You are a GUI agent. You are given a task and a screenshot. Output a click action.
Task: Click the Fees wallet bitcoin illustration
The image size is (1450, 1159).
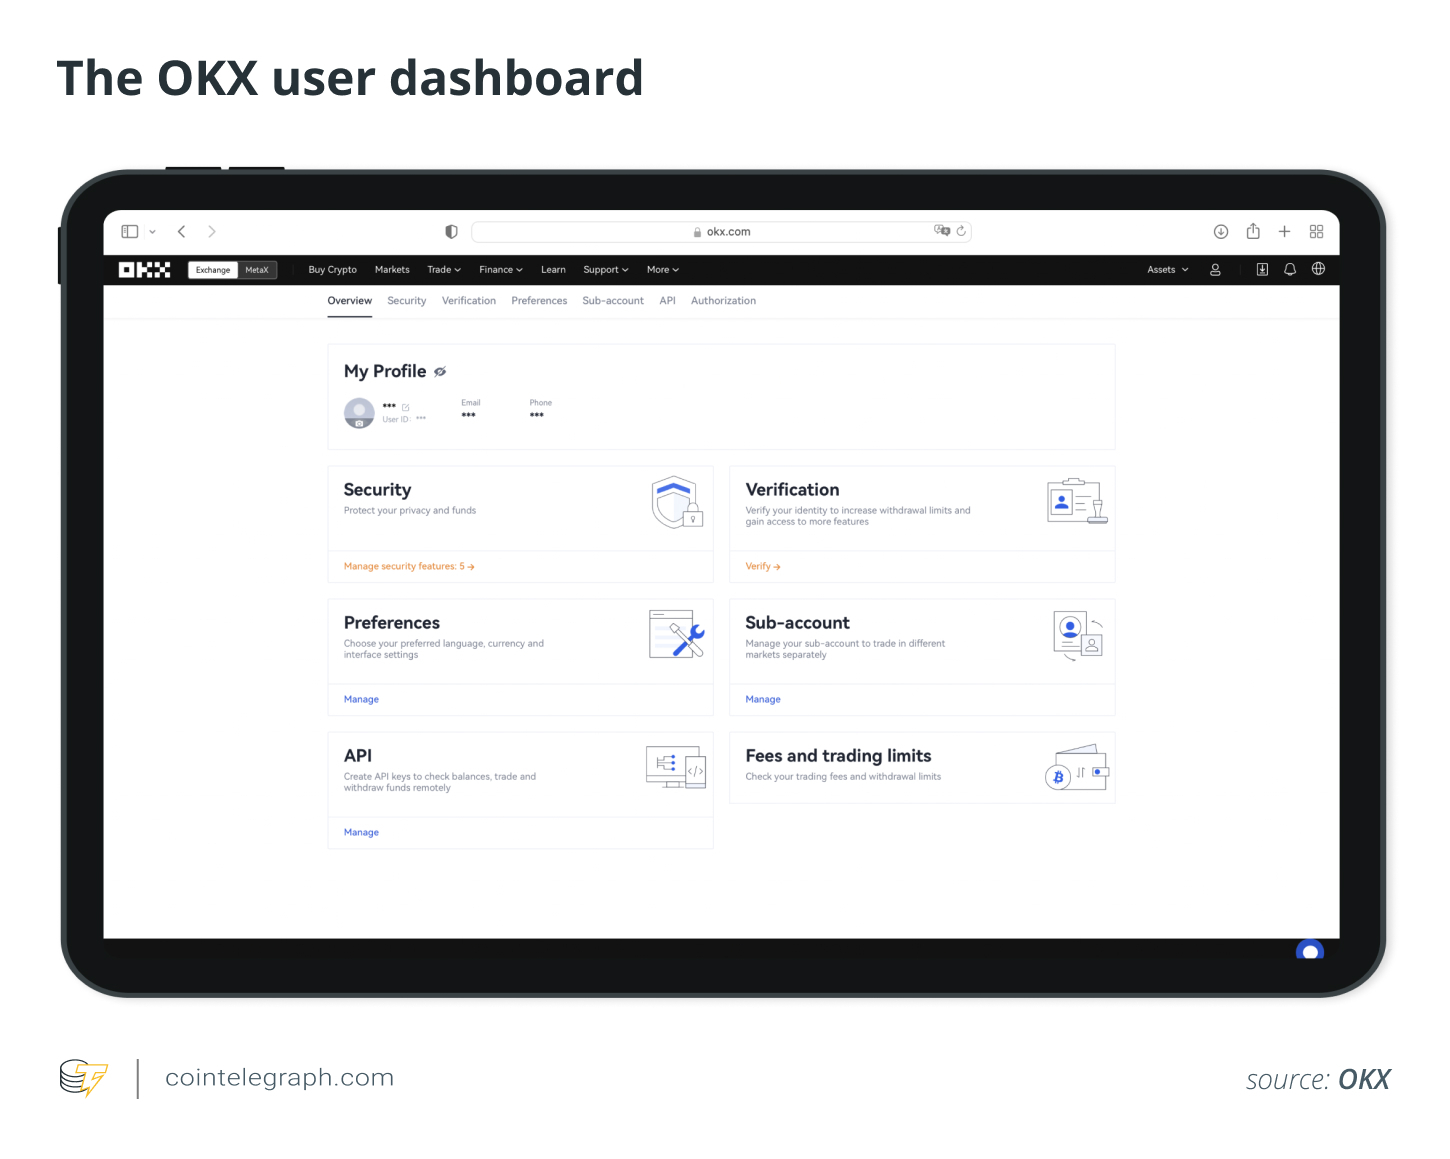[1077, 768]
